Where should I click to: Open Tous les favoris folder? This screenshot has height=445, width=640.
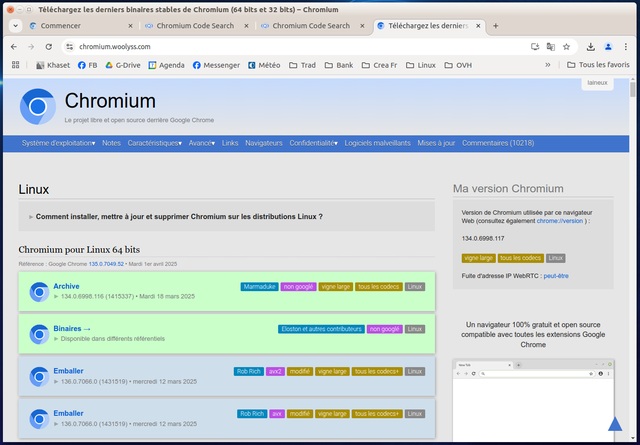pyautogui.click(x=598, y=65)
